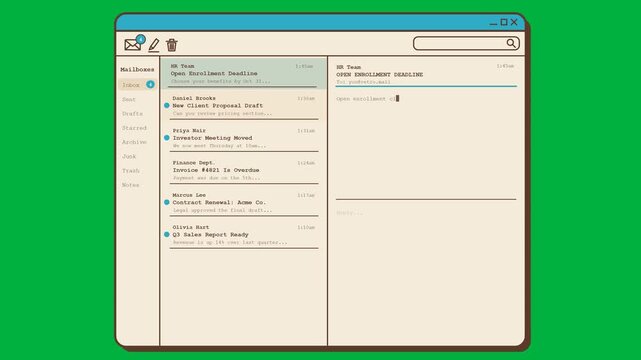Click the Finance Dept. sender name
Screen dimensions: 641x360
[x=194, y=163]
